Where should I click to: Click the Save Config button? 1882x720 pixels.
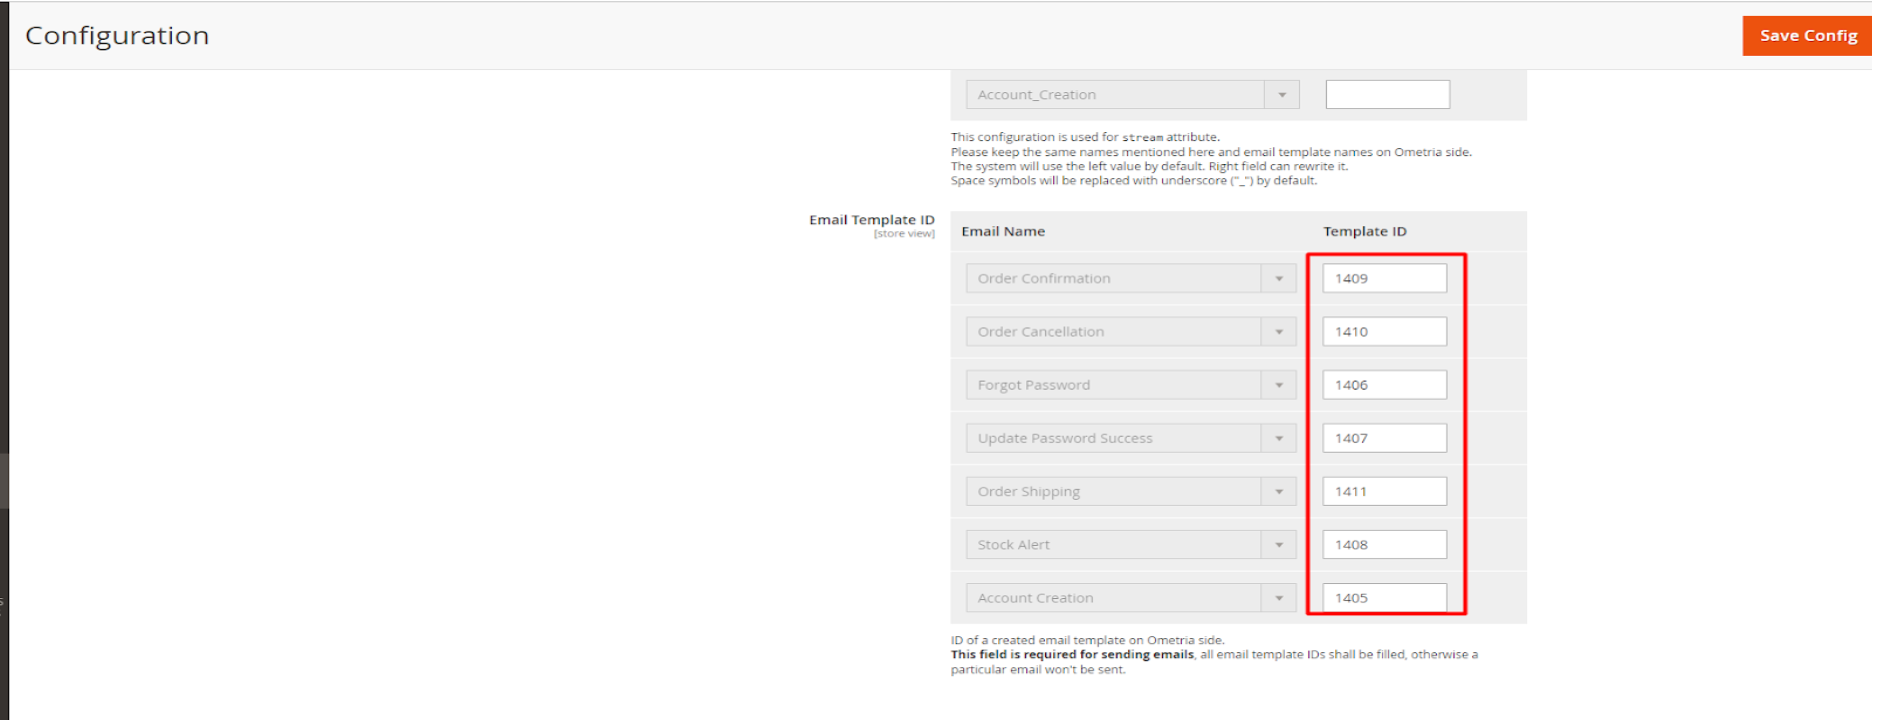[1807, 36]
